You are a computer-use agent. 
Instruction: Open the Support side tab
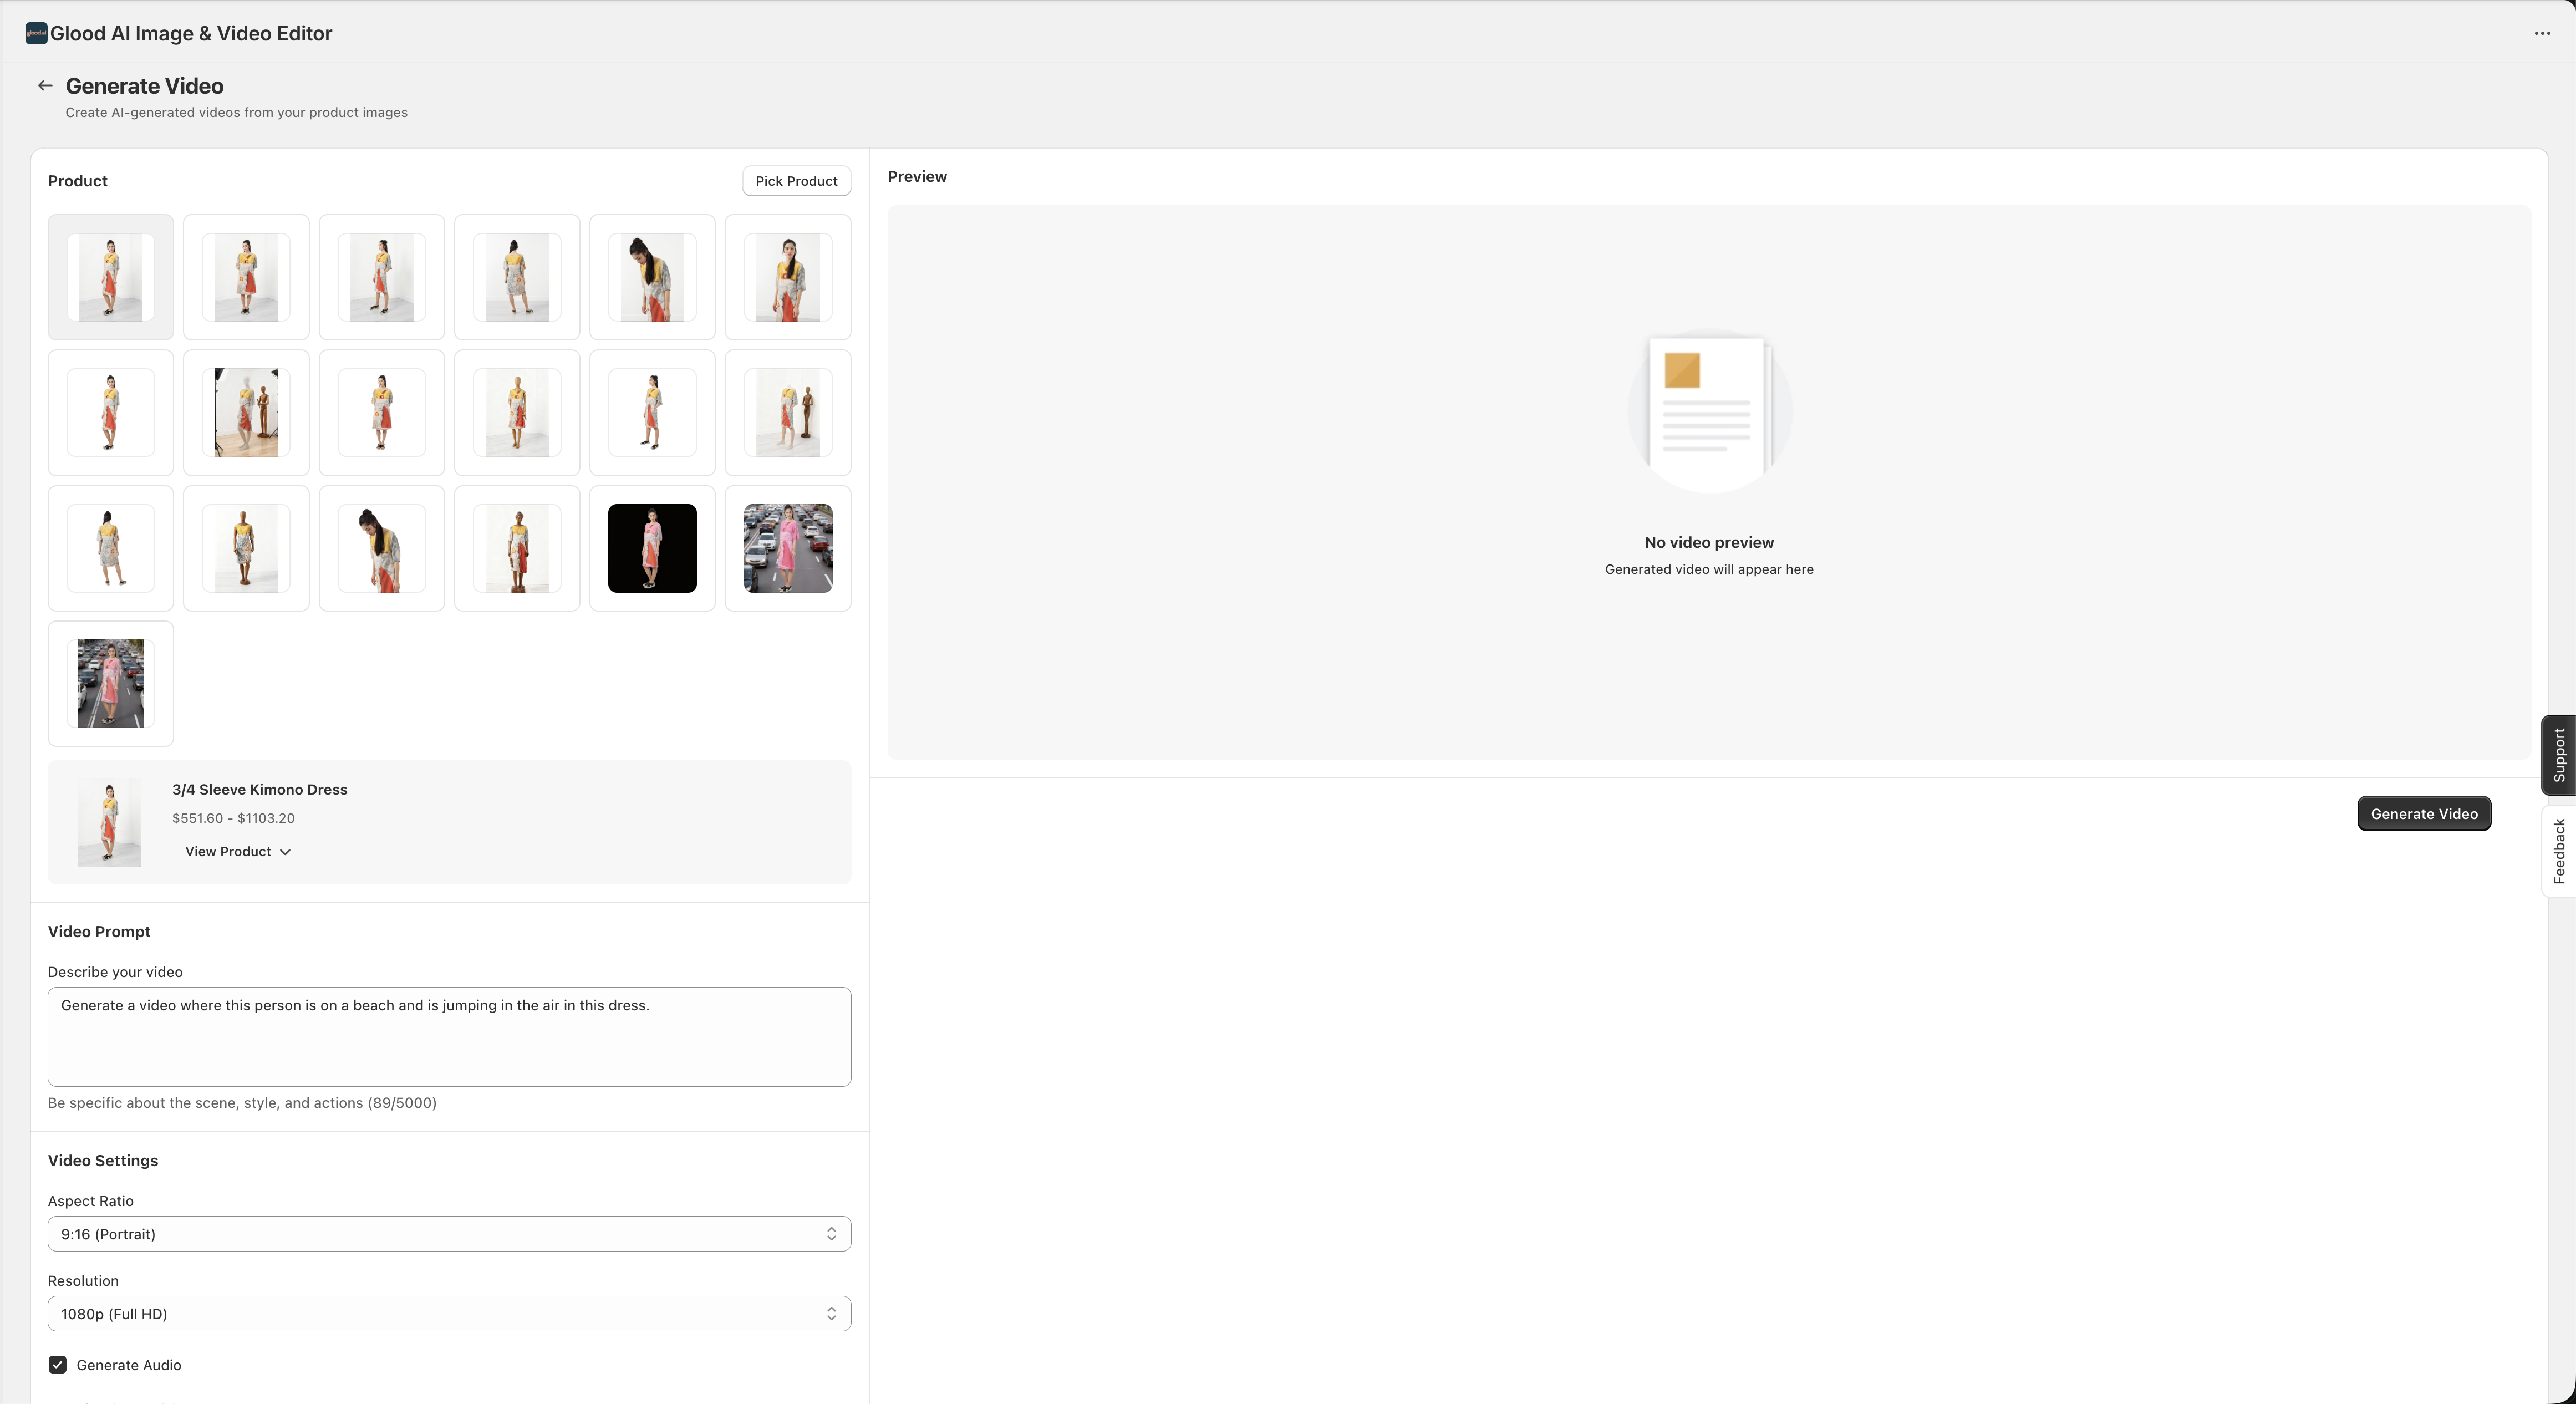pyautogui.click(x=2558, y=755)
